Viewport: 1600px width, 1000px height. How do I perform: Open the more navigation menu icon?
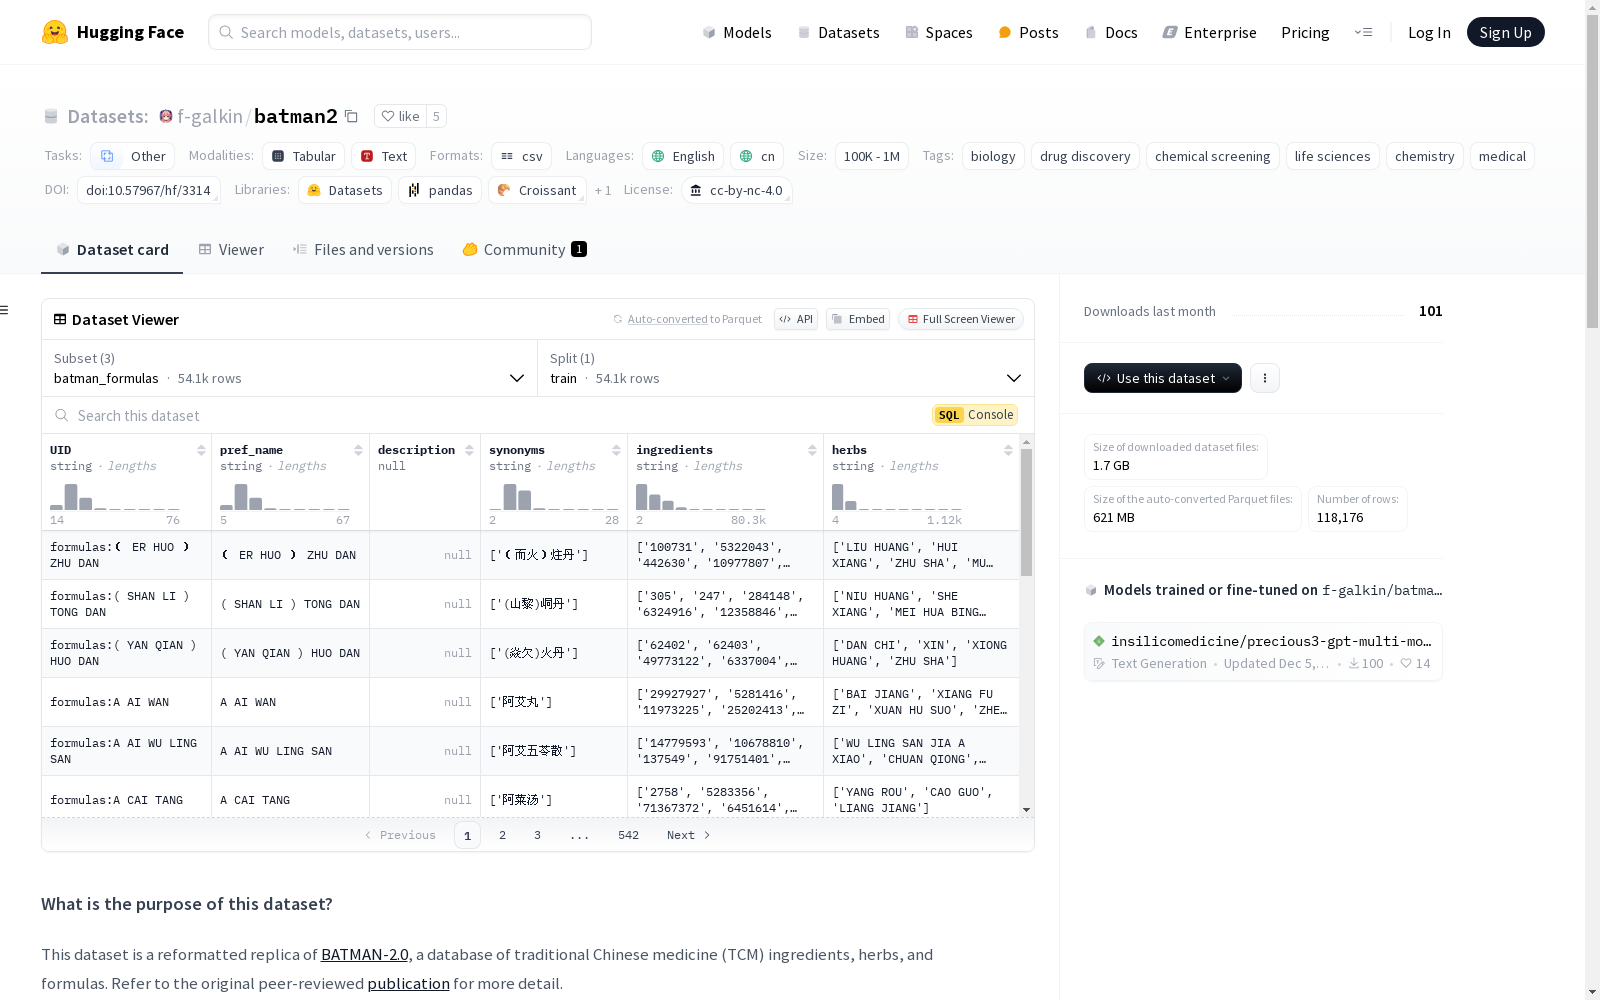point(1363,32)
